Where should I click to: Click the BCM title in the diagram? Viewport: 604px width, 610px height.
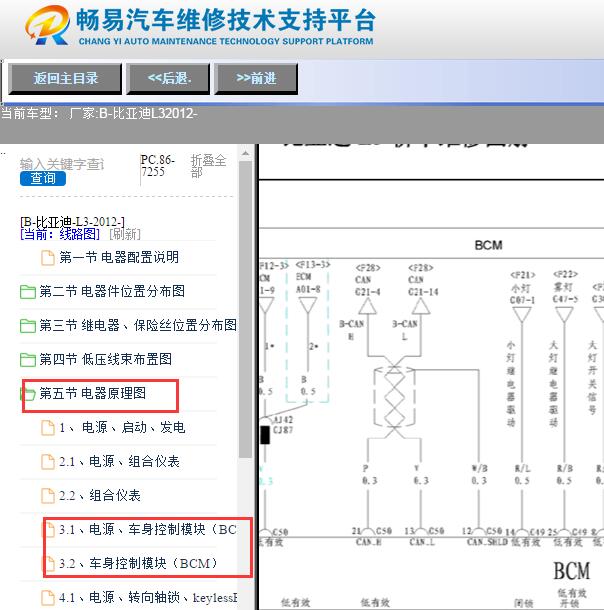[488, 245]
